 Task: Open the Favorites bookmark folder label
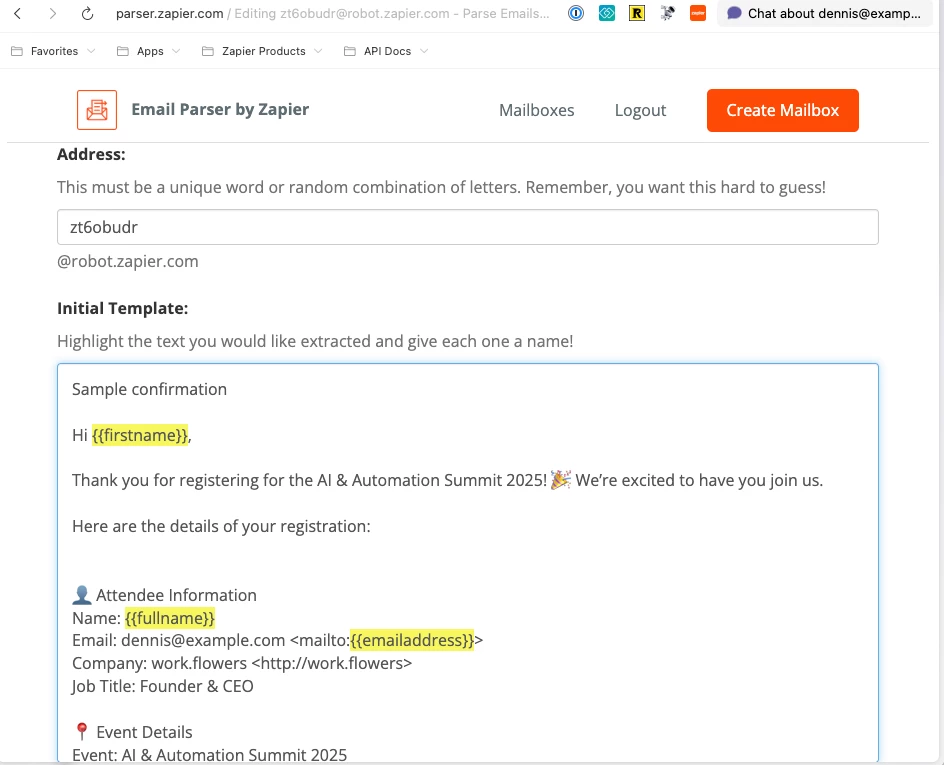click(54, 51)
